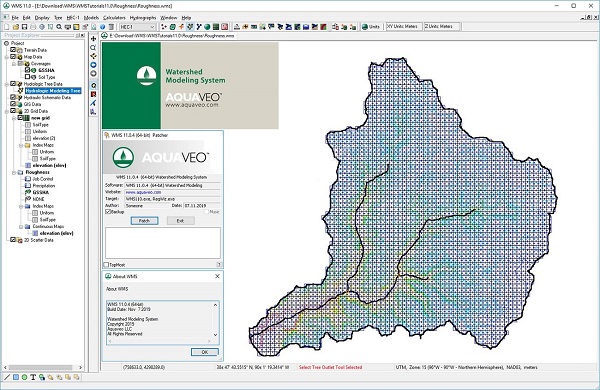Open the Calculators menu
This screenshot has height=390, width=600.
coord(114,18)
